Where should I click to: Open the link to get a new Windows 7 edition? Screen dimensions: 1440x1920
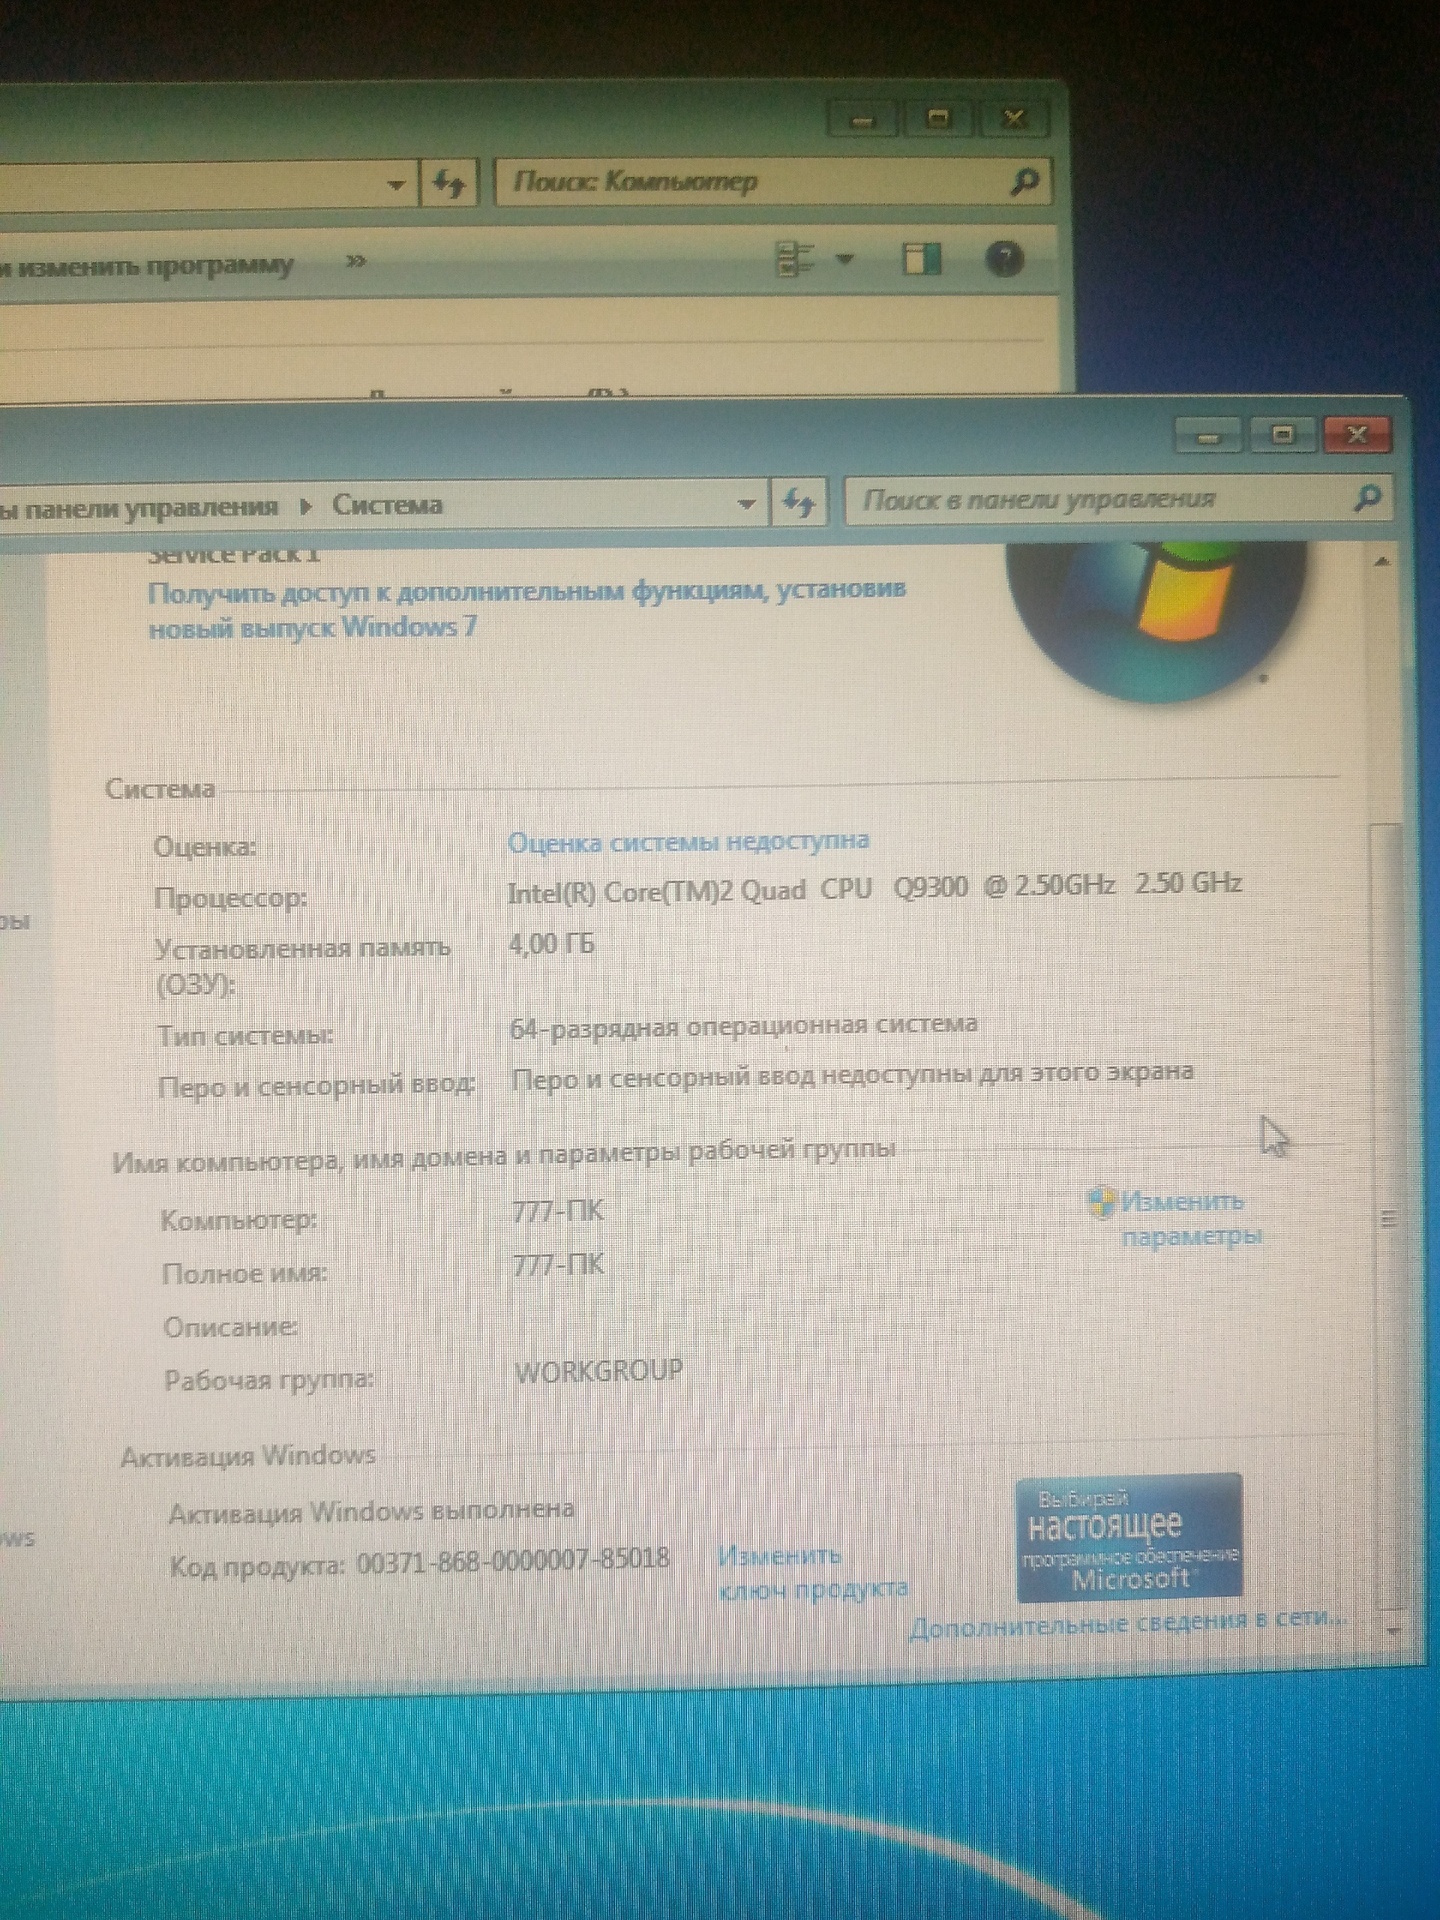(x=527, y=608)
